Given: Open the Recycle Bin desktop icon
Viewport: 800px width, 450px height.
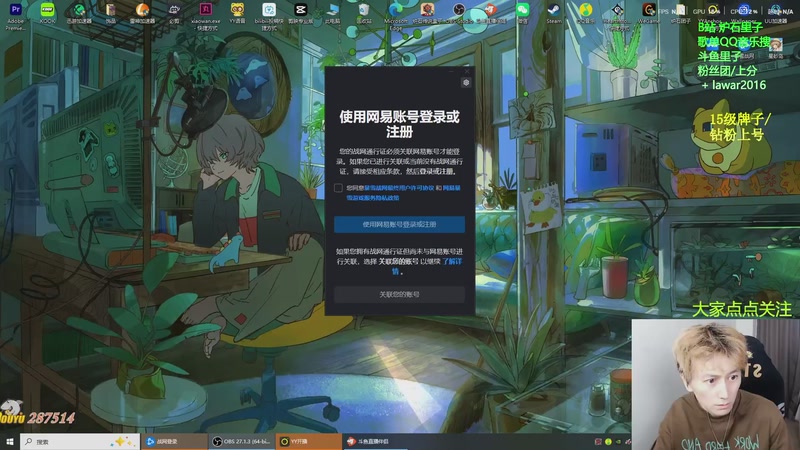Looking at the screenshot, I should point(364,13).
